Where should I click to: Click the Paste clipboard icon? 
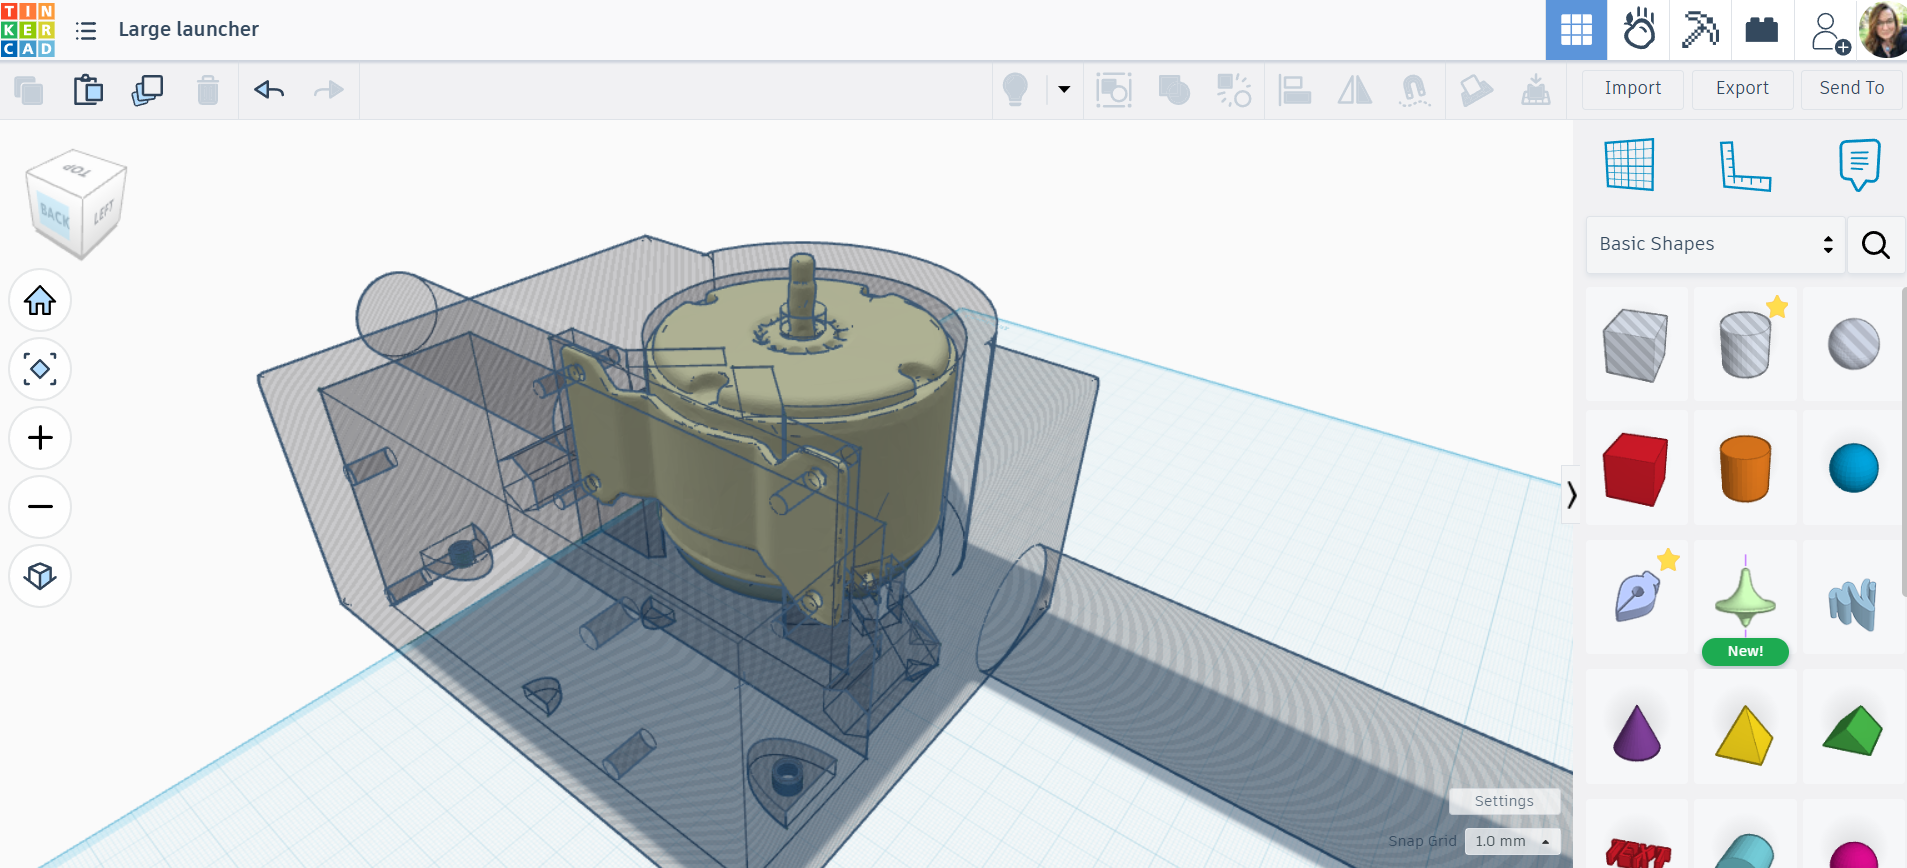pos(88,90)
